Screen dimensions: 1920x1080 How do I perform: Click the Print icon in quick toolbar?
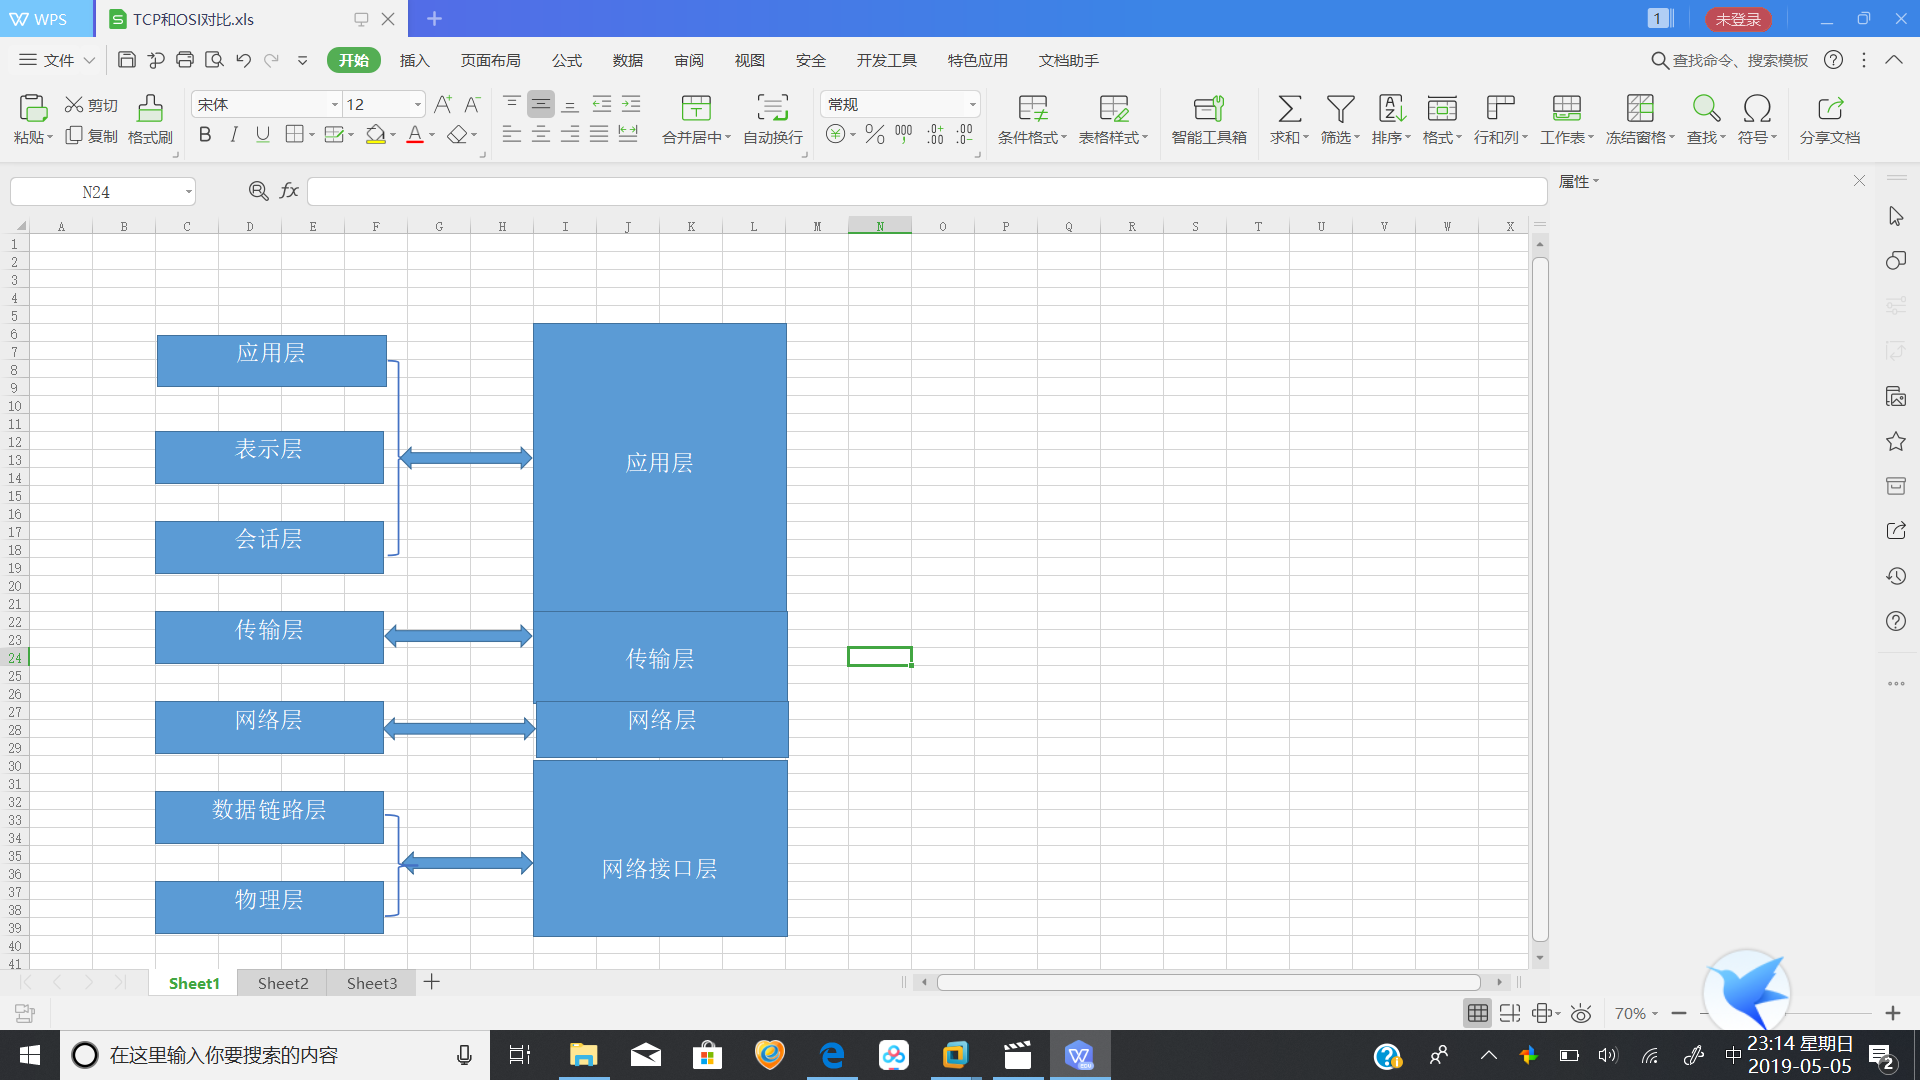(185, 60)
